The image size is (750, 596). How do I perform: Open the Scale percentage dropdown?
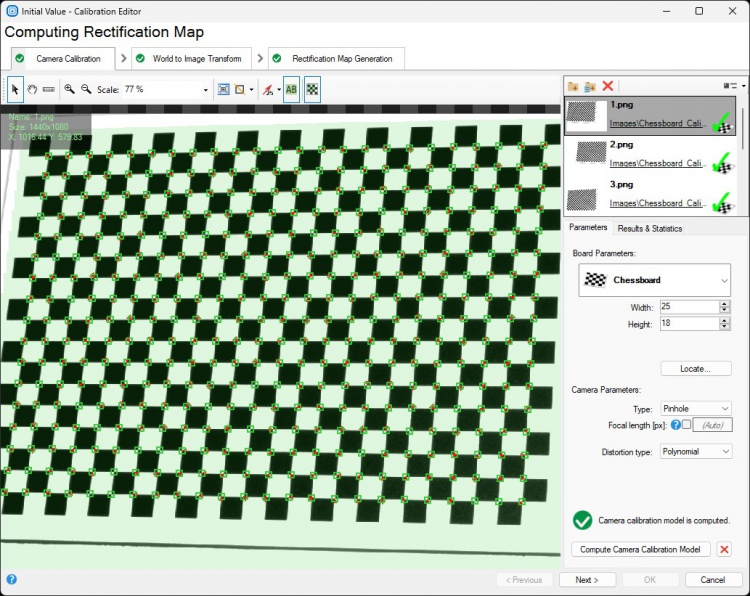pos(206,90)
